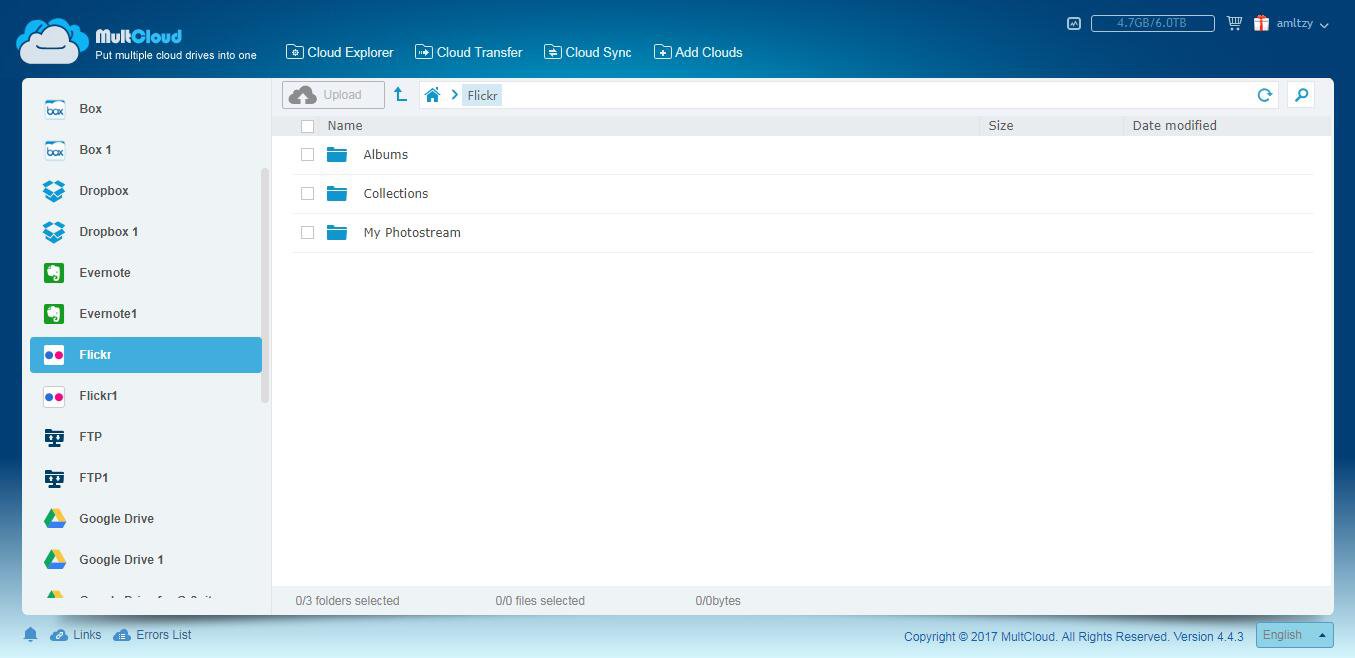The width and height of the screenshot is (1355, 658).
Task: Click the Box 1 icon in sidebar
Action: 54,150
